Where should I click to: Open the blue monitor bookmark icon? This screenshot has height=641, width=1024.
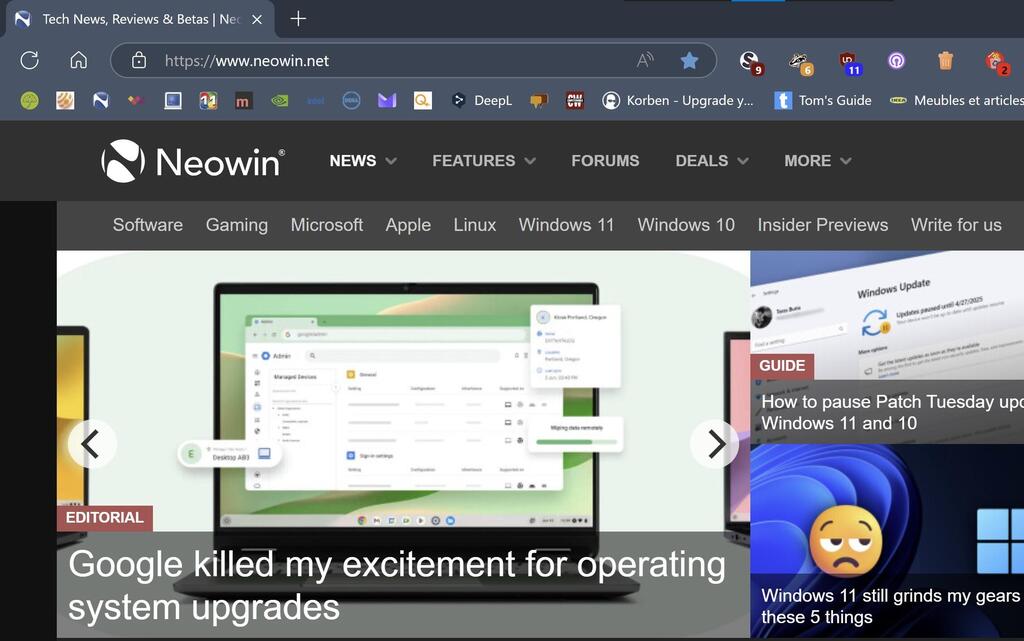point(172,101)
